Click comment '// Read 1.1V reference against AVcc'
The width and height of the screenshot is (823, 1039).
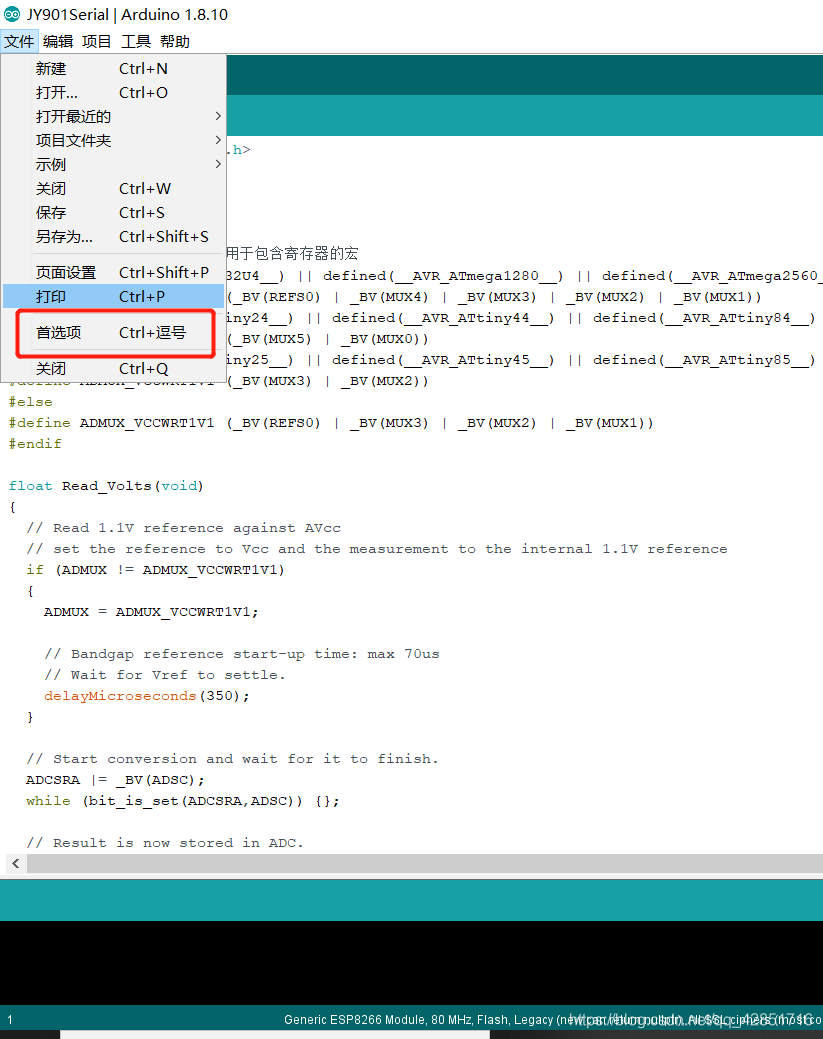click(184, 528)
